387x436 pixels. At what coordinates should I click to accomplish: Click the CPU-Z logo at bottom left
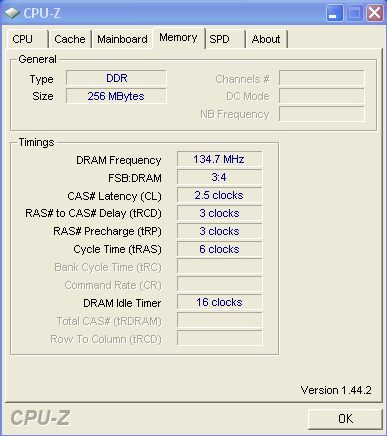(x=40, y=418)
